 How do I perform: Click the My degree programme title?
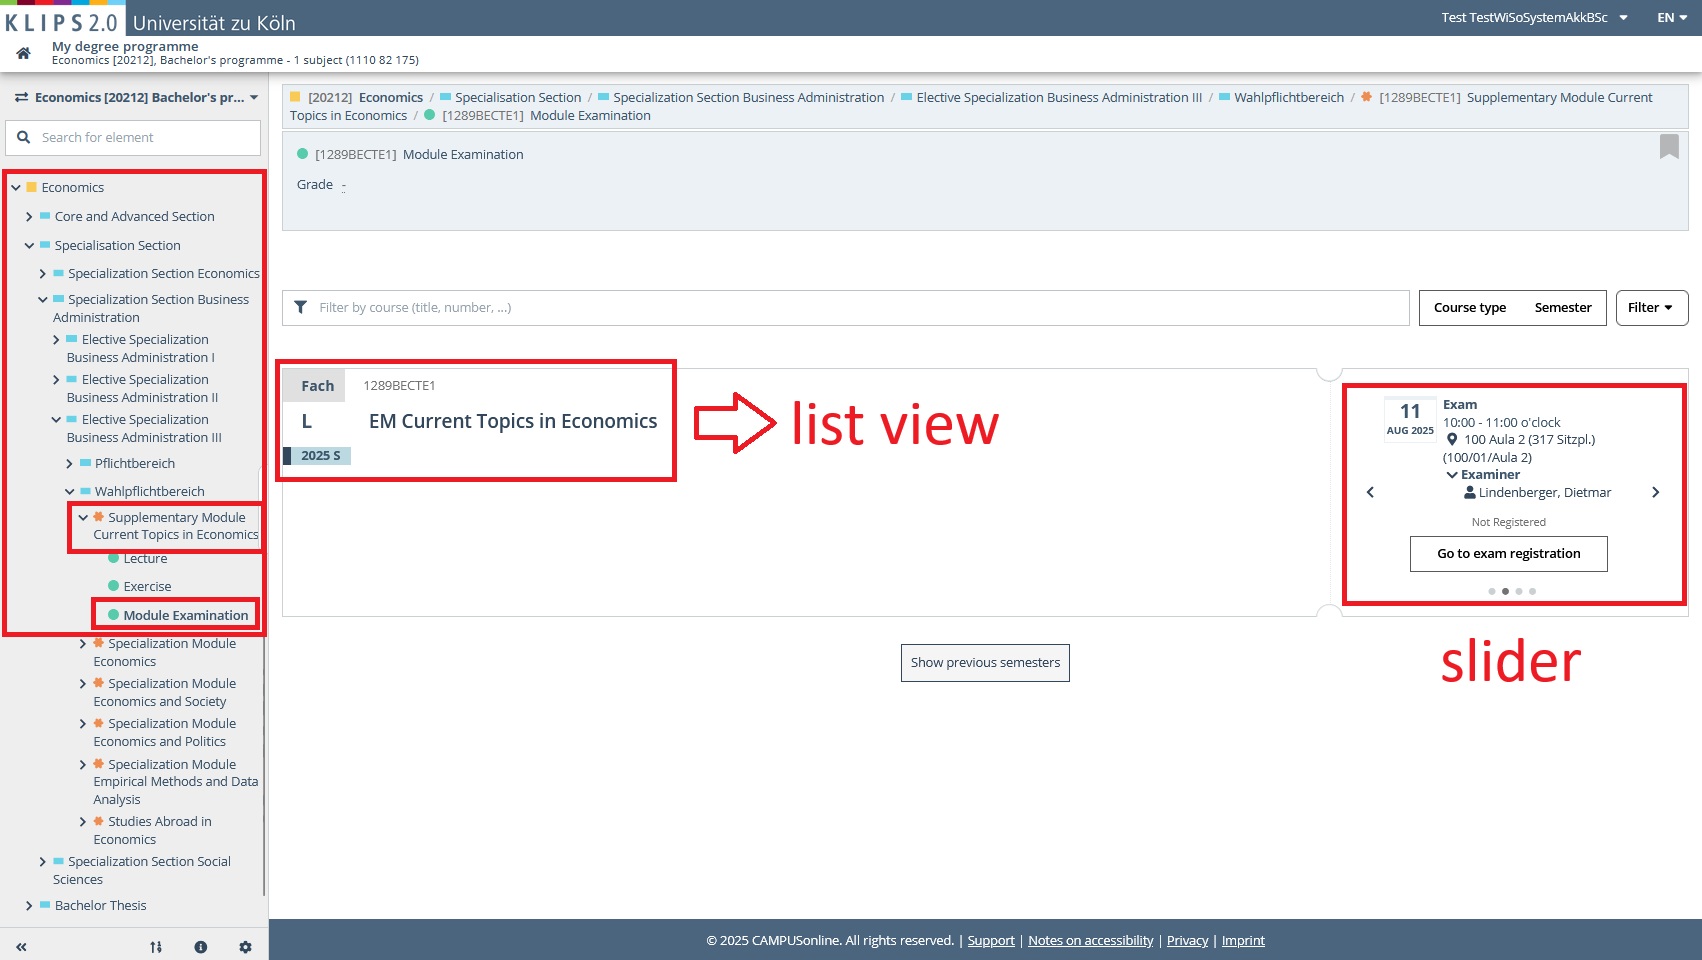click(x=125, y=47)
